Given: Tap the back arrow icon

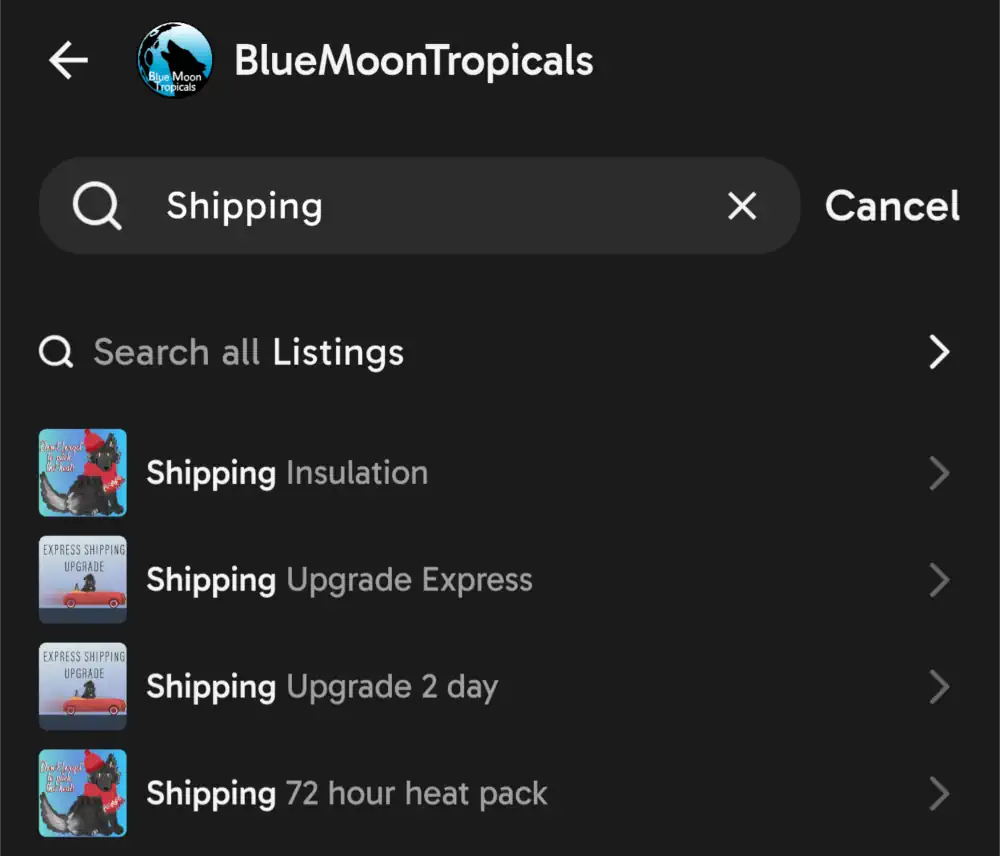Looking at the screenshot, I should point(68,61).
